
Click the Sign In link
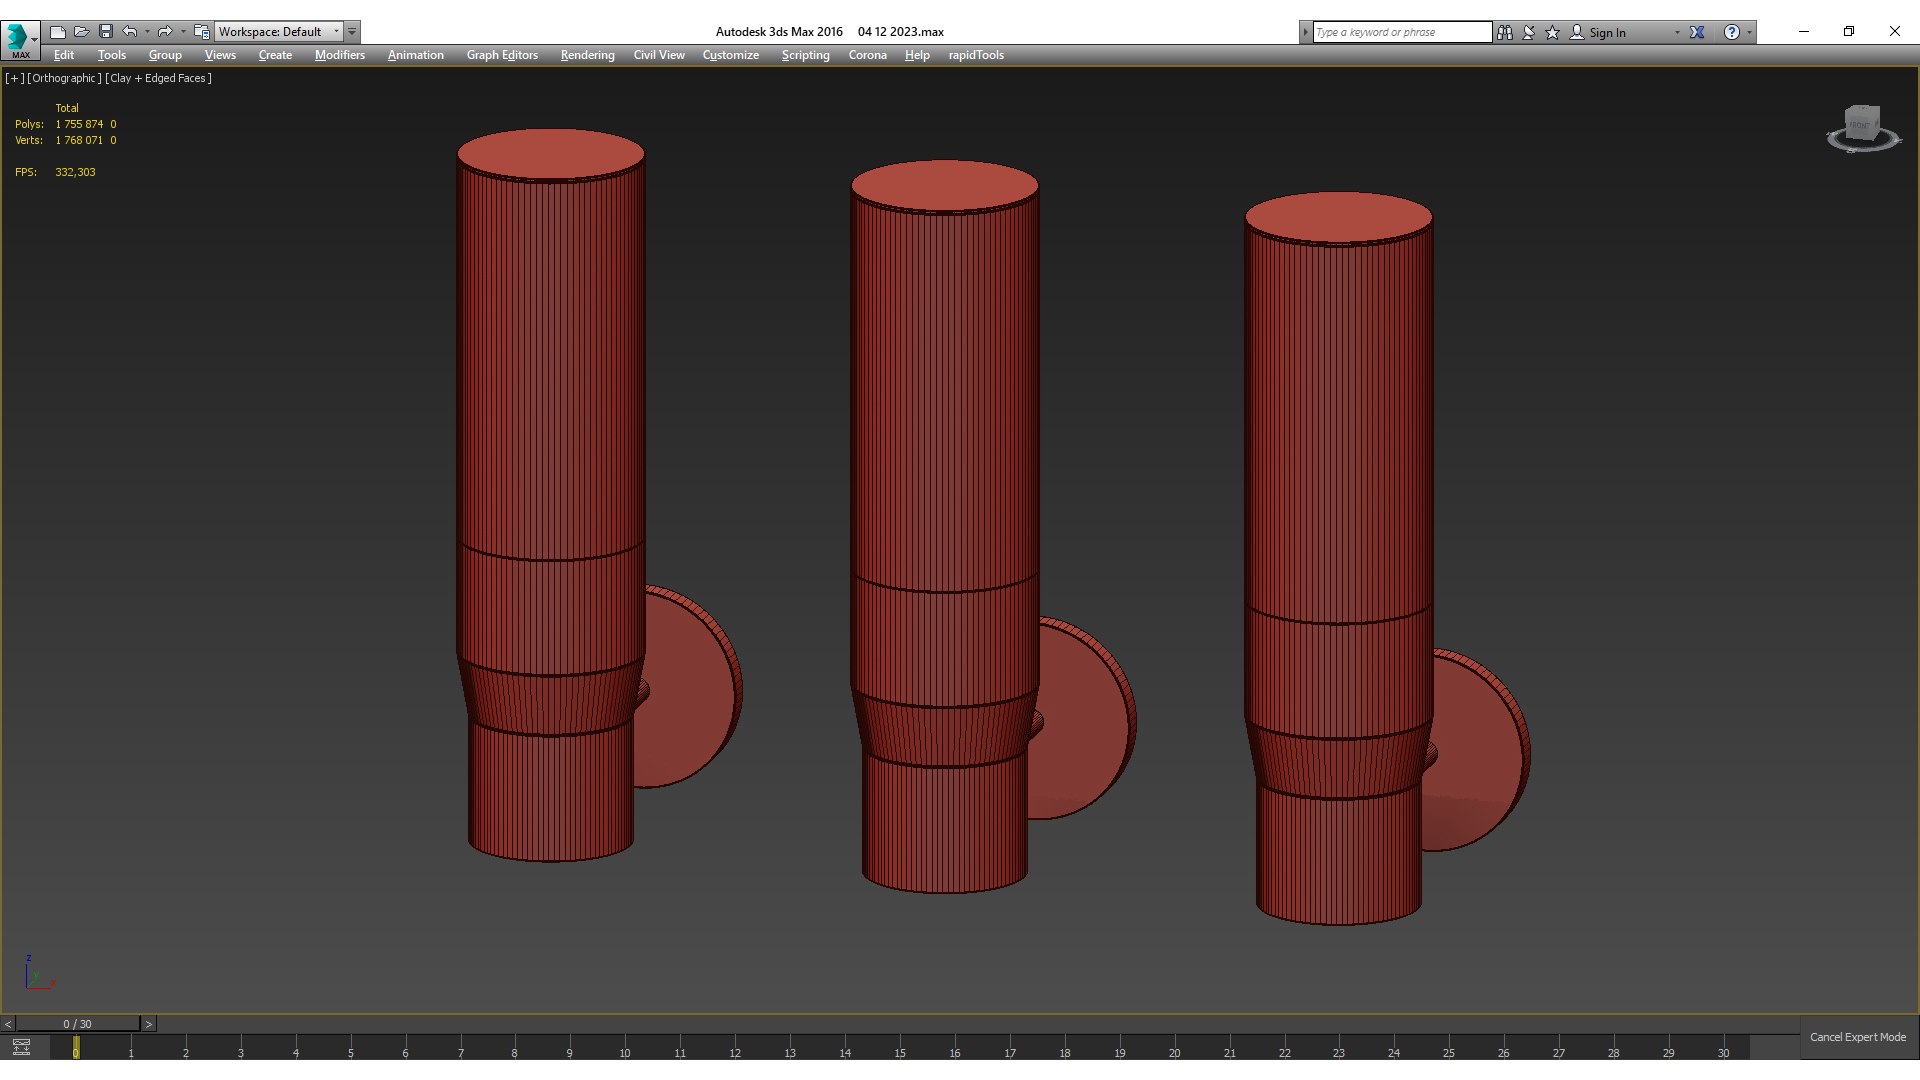(x=1607, y=33)
